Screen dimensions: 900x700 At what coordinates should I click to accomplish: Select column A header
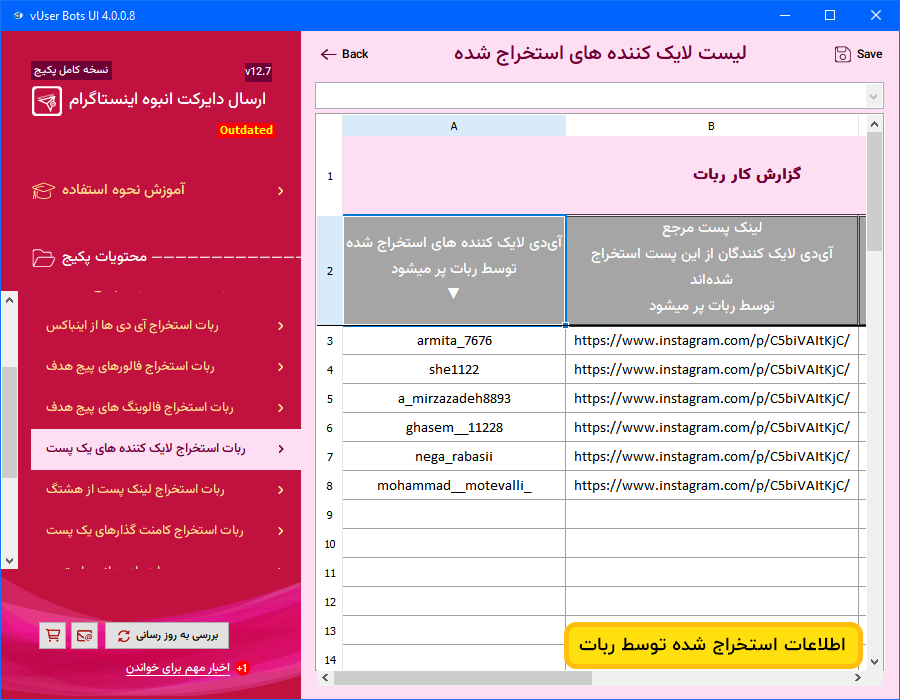pos(454,126)
